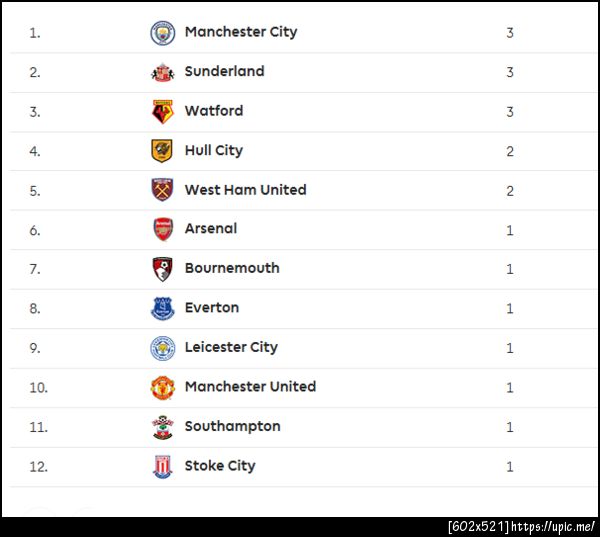The height and width of the screenshot is (537, 600).
Task: Click the West Ham United crest
Action: tap(162, 190)
